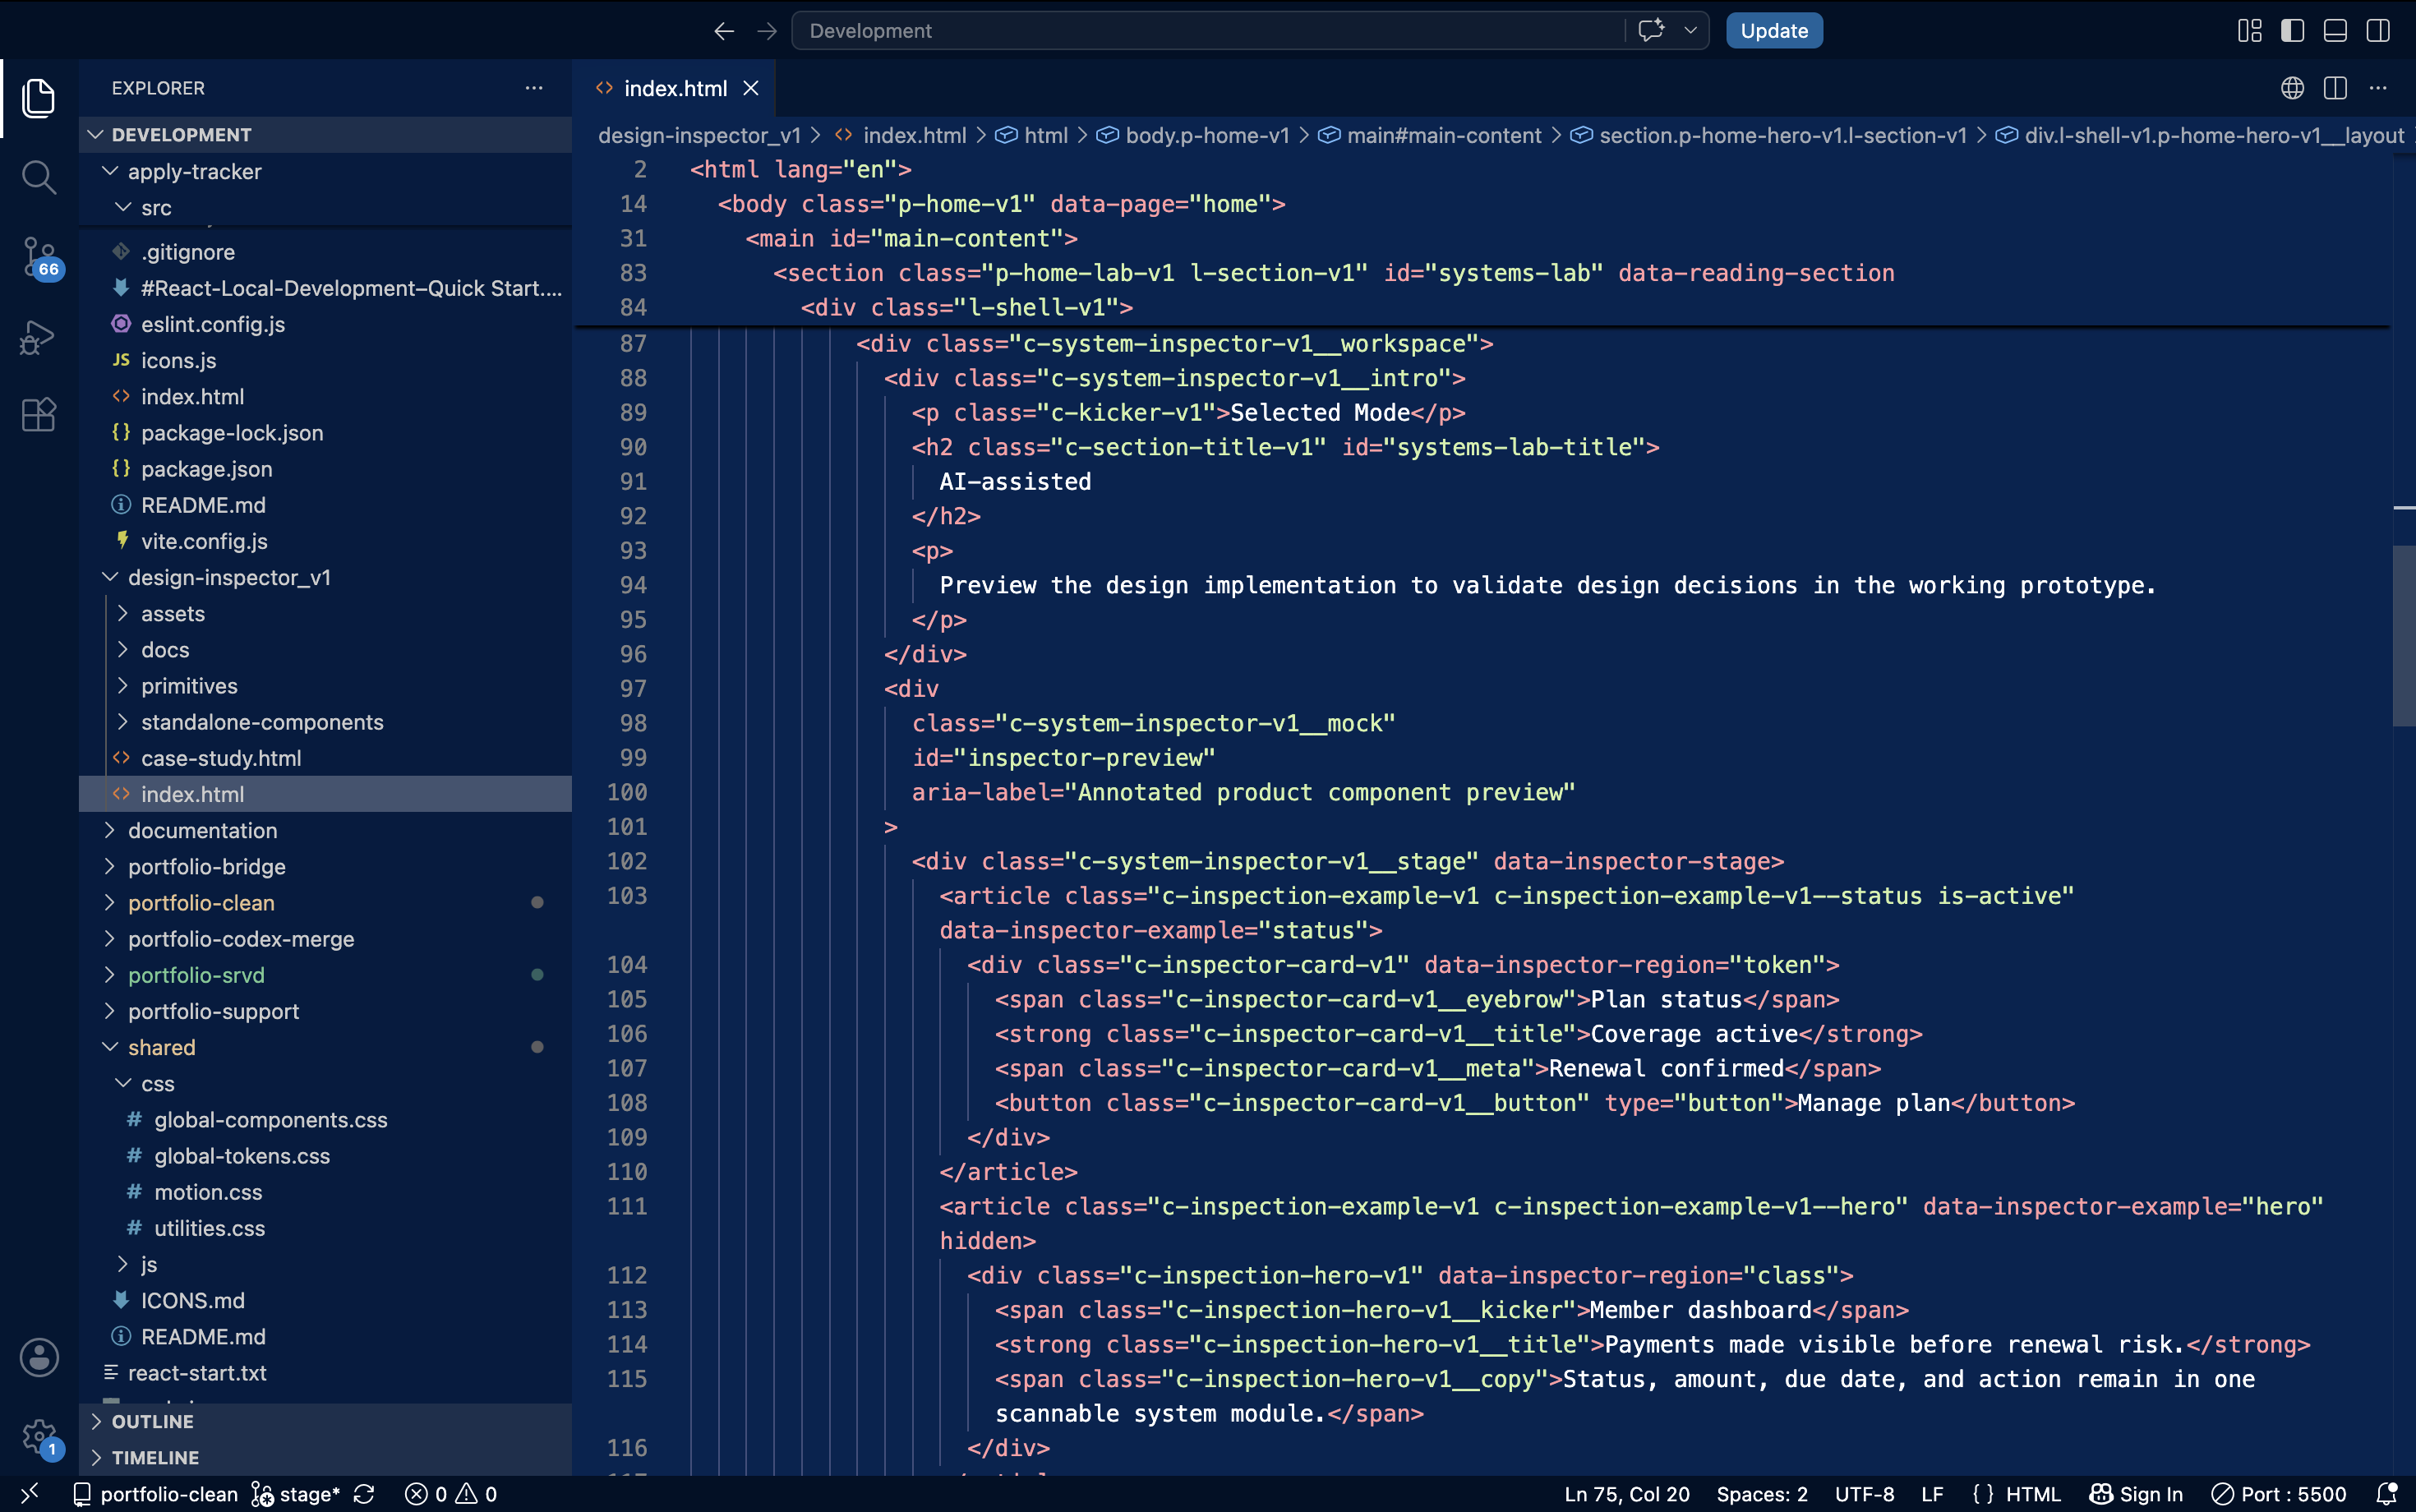Screen dimensions: 2416x1512
Task: Open Source Control with 66 changes
Action: (40, 258)
